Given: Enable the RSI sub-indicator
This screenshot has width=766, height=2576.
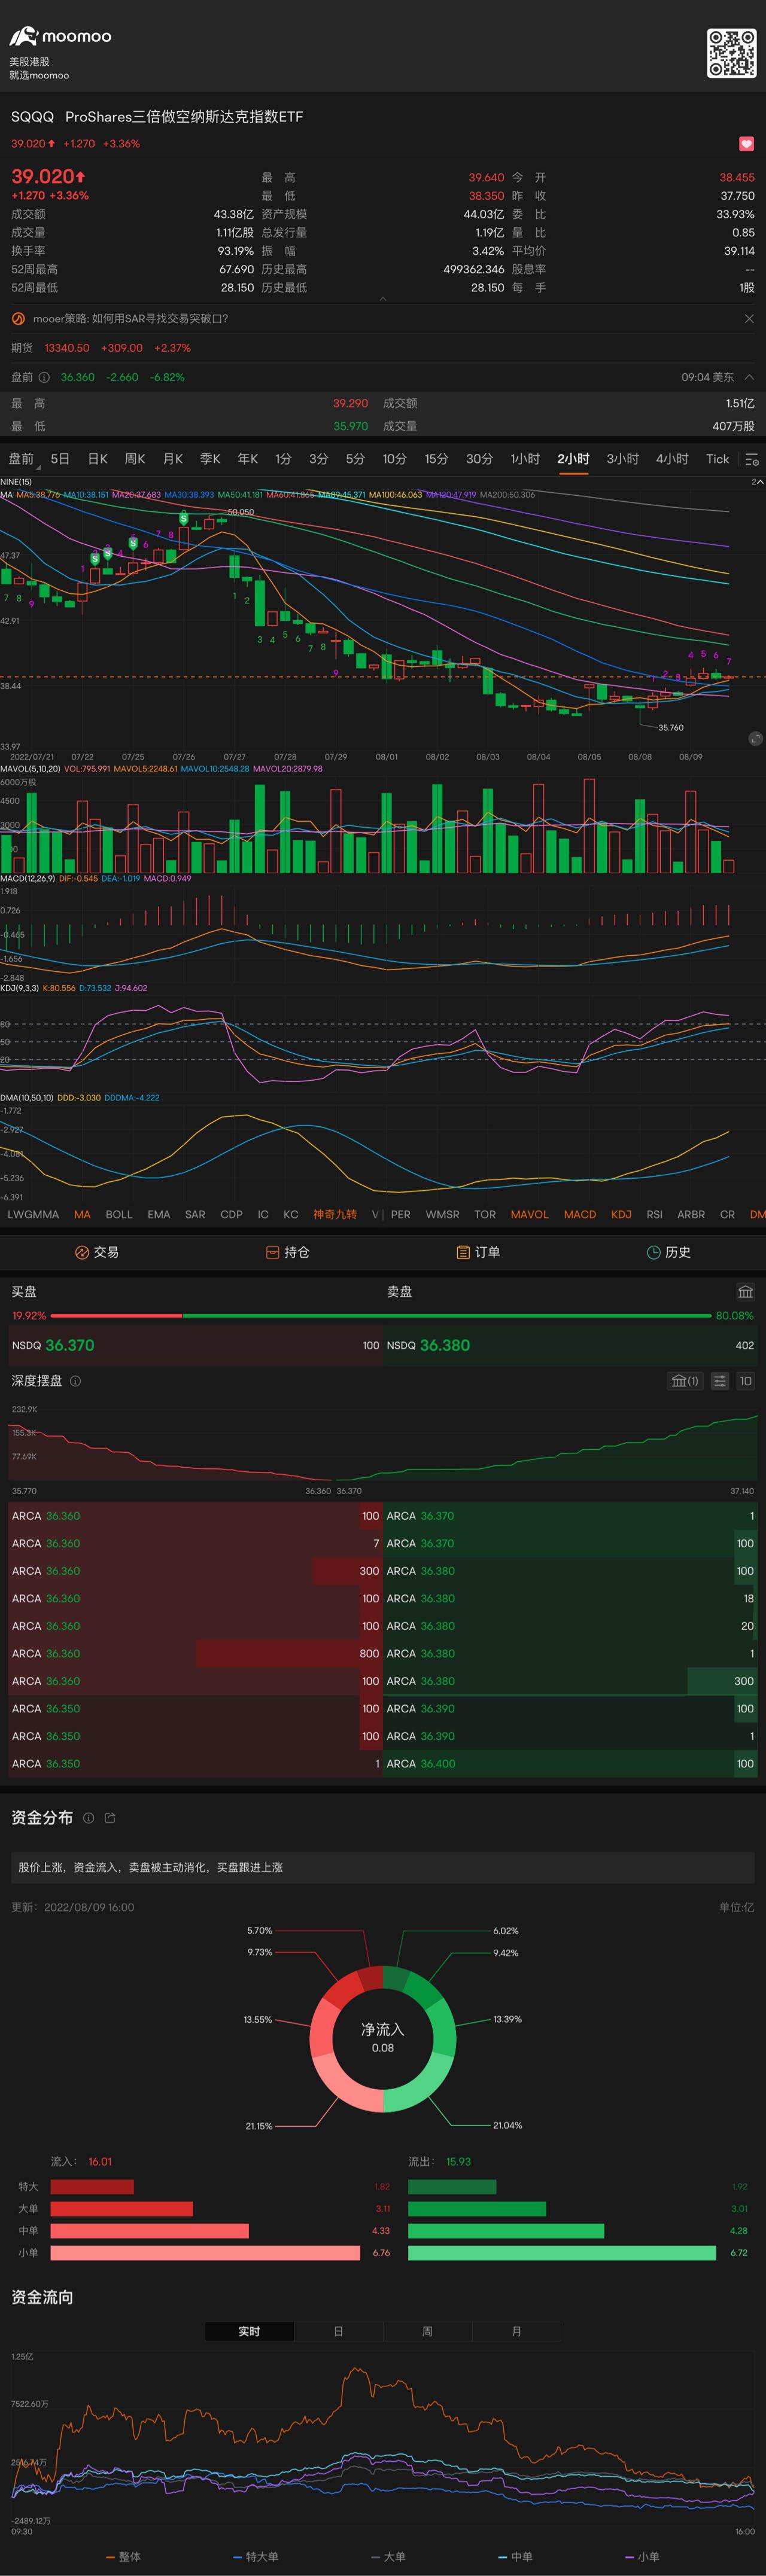Looking at the screenshot, I should 654,1214.
